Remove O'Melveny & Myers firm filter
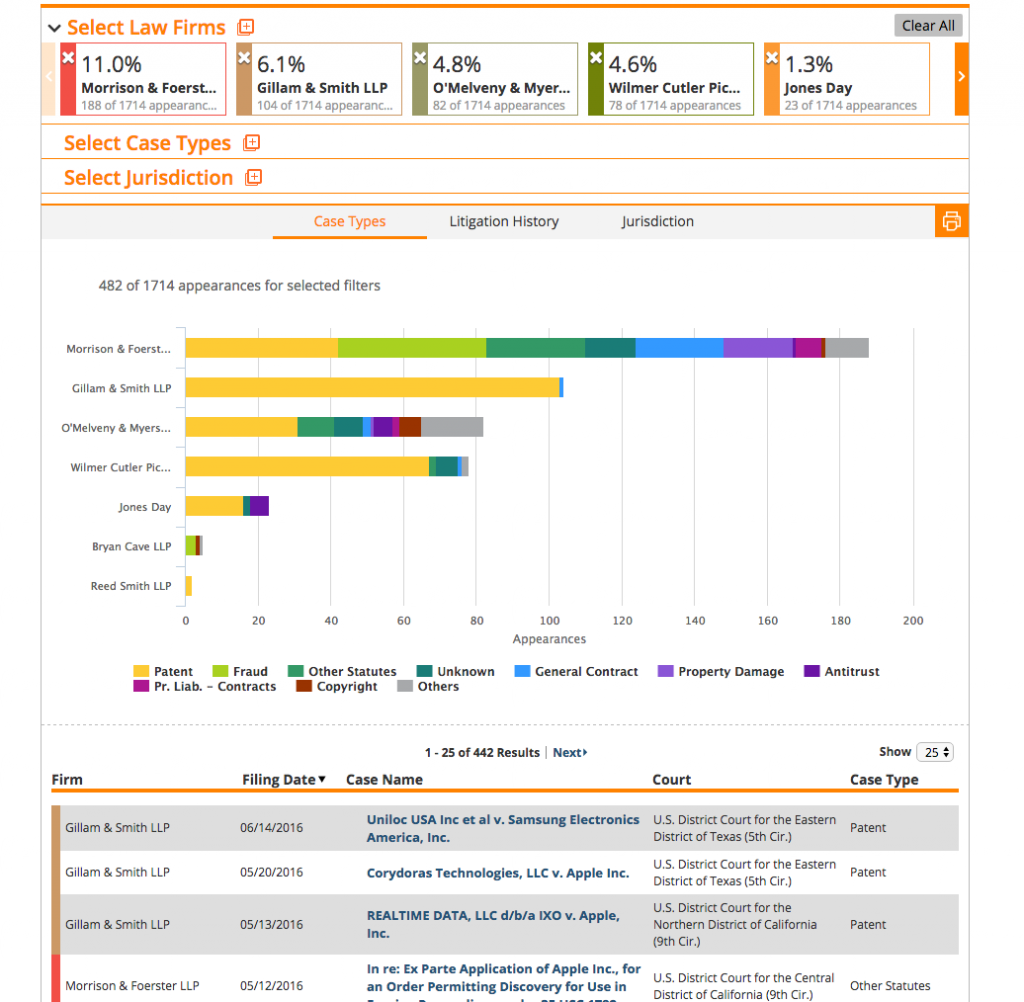The height and width of the screenshot is (1002, 1024). tap(420, 57)
